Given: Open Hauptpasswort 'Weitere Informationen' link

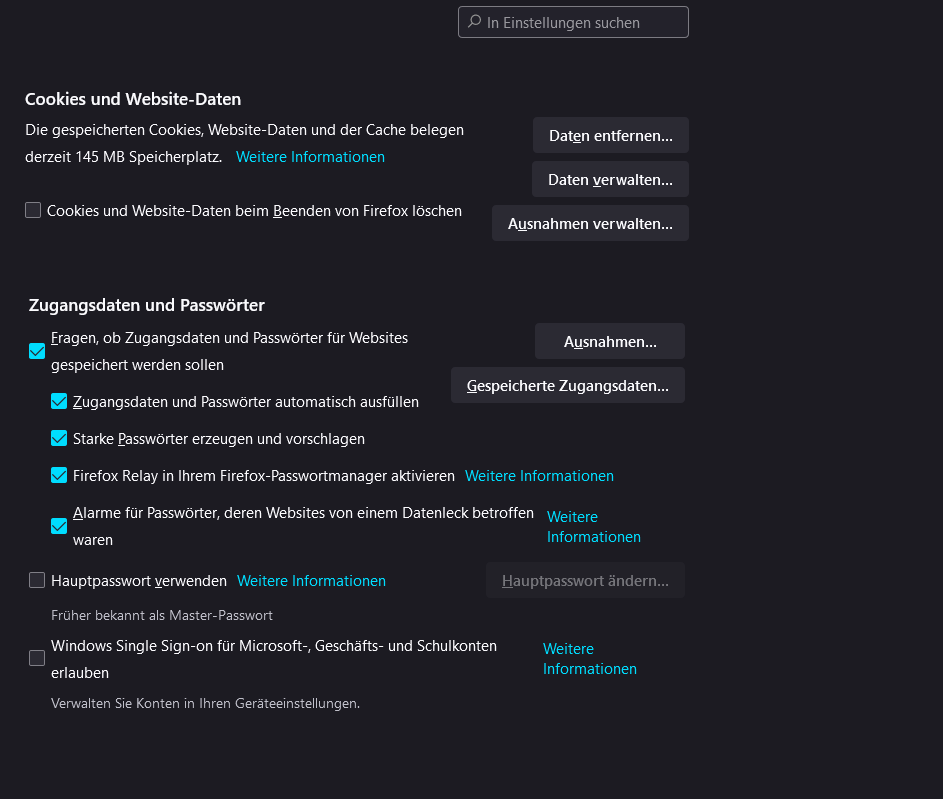Looking at the screenshot, I should (x=311, y=581).
